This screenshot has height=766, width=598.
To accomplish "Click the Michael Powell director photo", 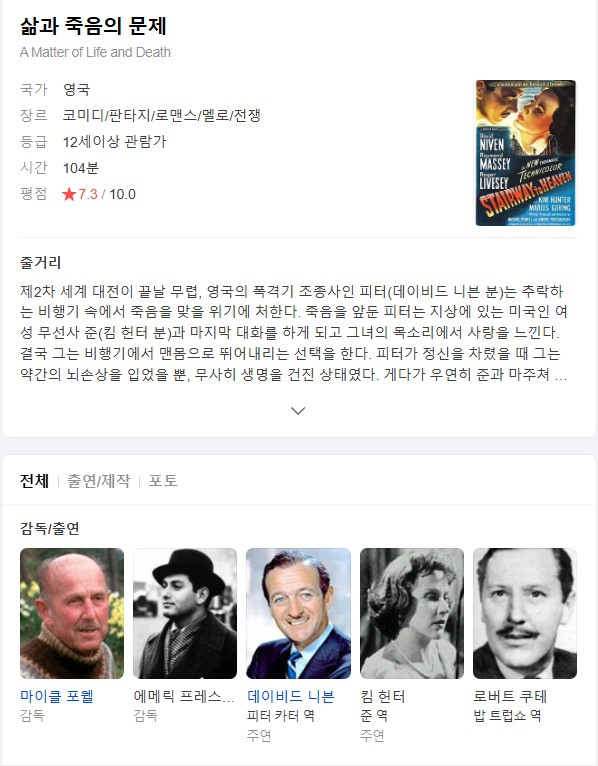I will coord(72,613).
